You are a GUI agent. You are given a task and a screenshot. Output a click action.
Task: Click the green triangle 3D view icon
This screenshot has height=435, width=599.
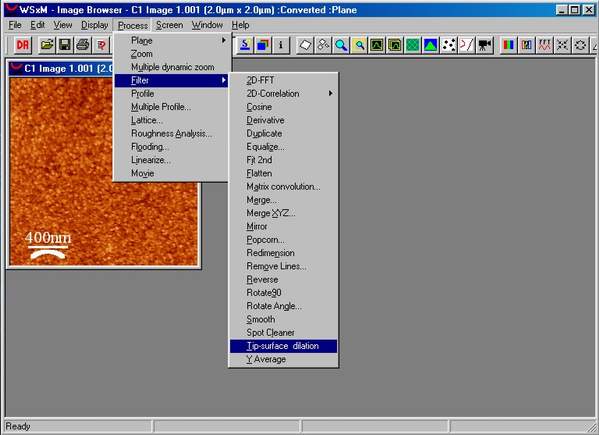431,45
